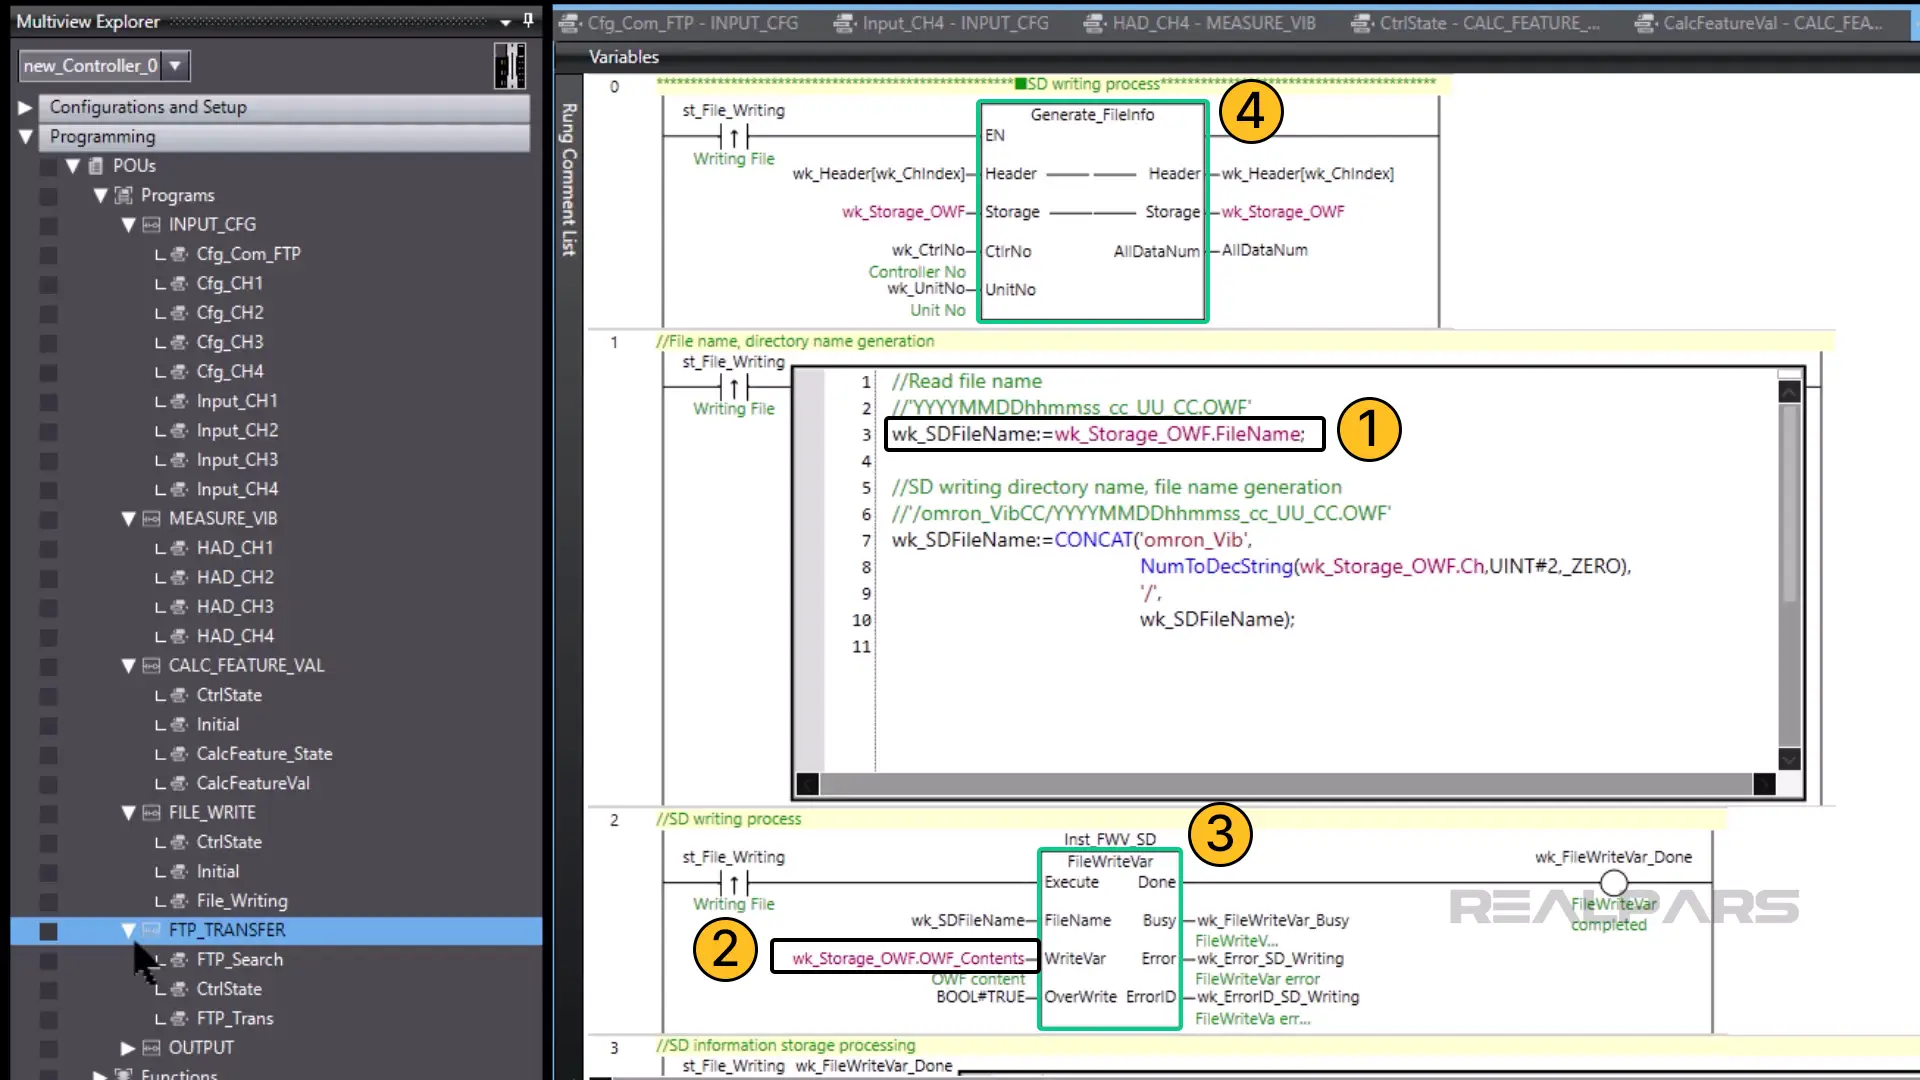Switch to the CalcFeatureVal - CALC_FEA tab
1920x1080 pixels.
pyautogui.click(x=1760, y=23)
